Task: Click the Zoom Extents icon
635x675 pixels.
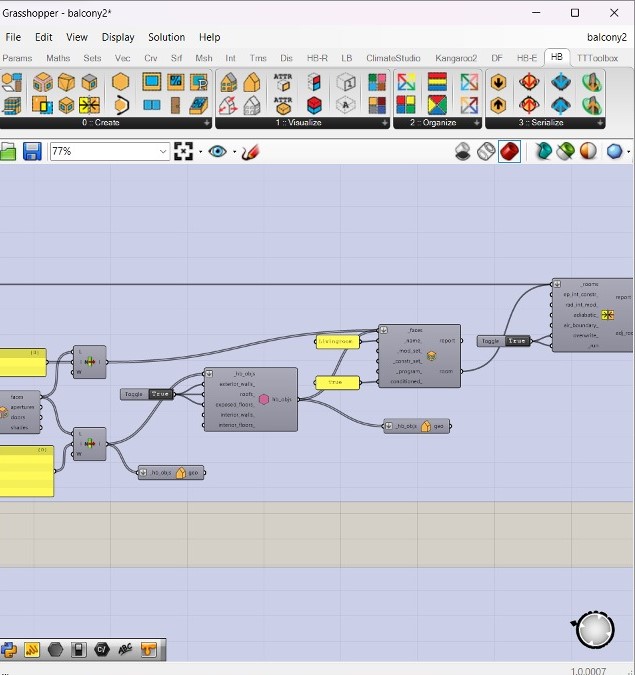Action: tap(183, 152)
